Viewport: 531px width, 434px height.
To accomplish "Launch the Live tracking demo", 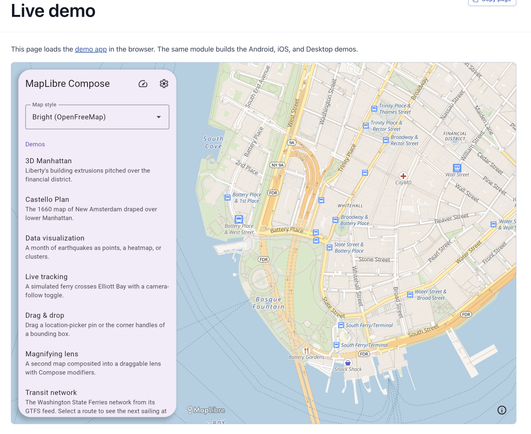I will pos(97,285).
